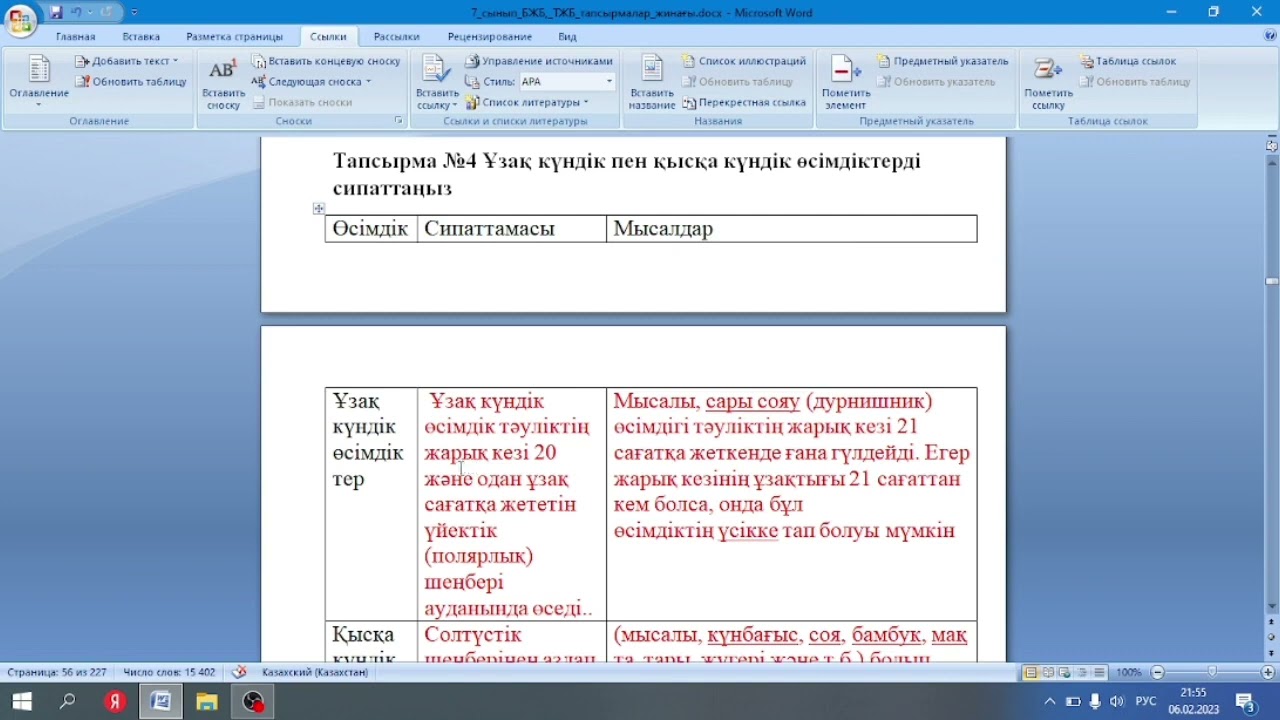
Task: Open the Office button menu
Action: (20, 19)
